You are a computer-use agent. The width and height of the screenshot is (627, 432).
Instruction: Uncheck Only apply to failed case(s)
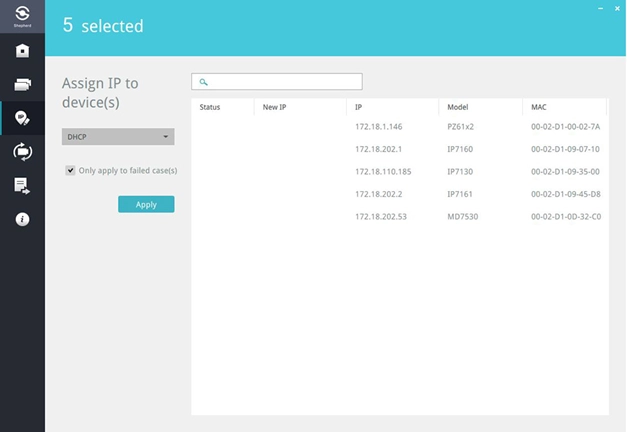pos(70,170)
